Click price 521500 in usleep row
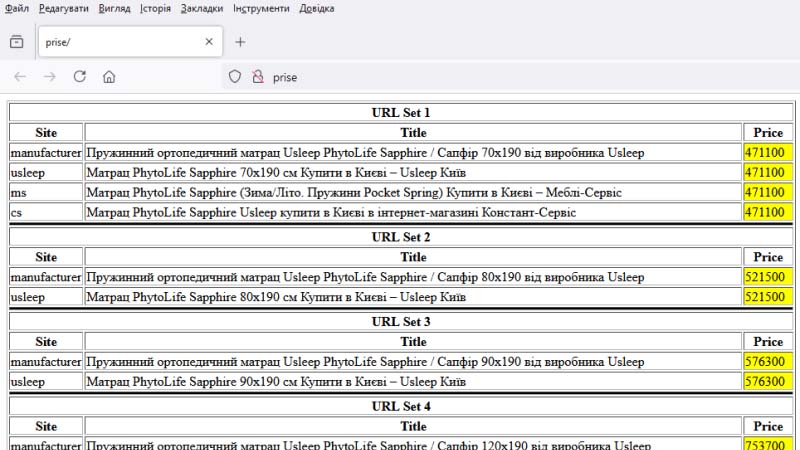Viewport: 800px width, 450px height. (768, 297)
